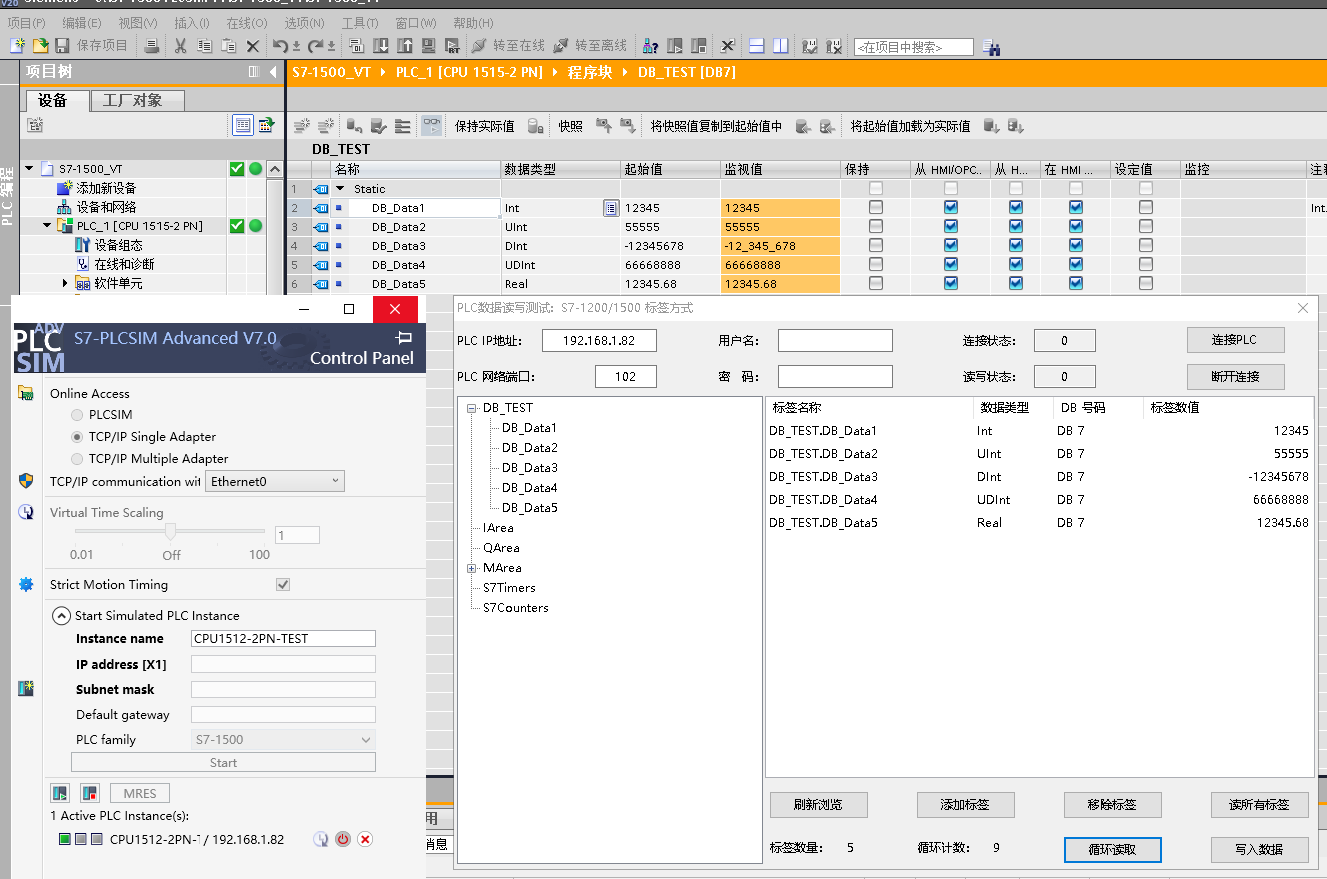Switch to the 工厂对象 tab
This screenshot has height=879, width=1327.
point(138,100)
